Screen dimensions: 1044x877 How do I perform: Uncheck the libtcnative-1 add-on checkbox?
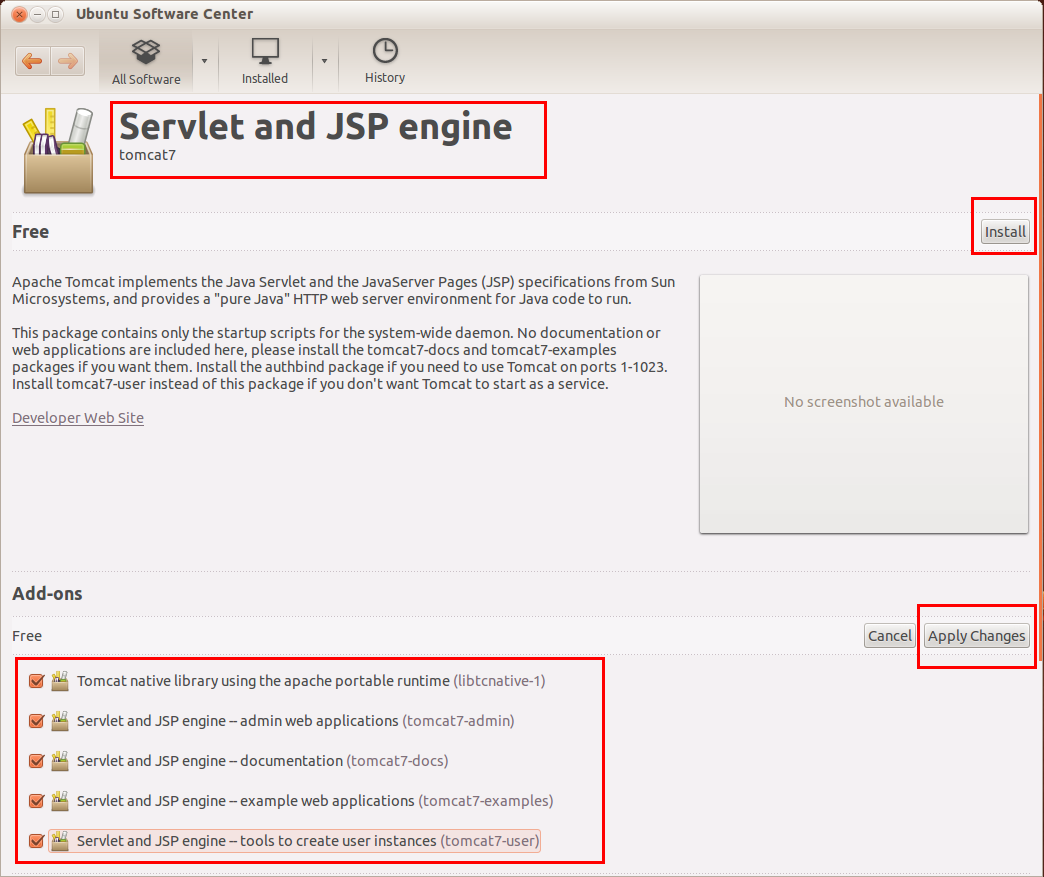click(37, 681)
